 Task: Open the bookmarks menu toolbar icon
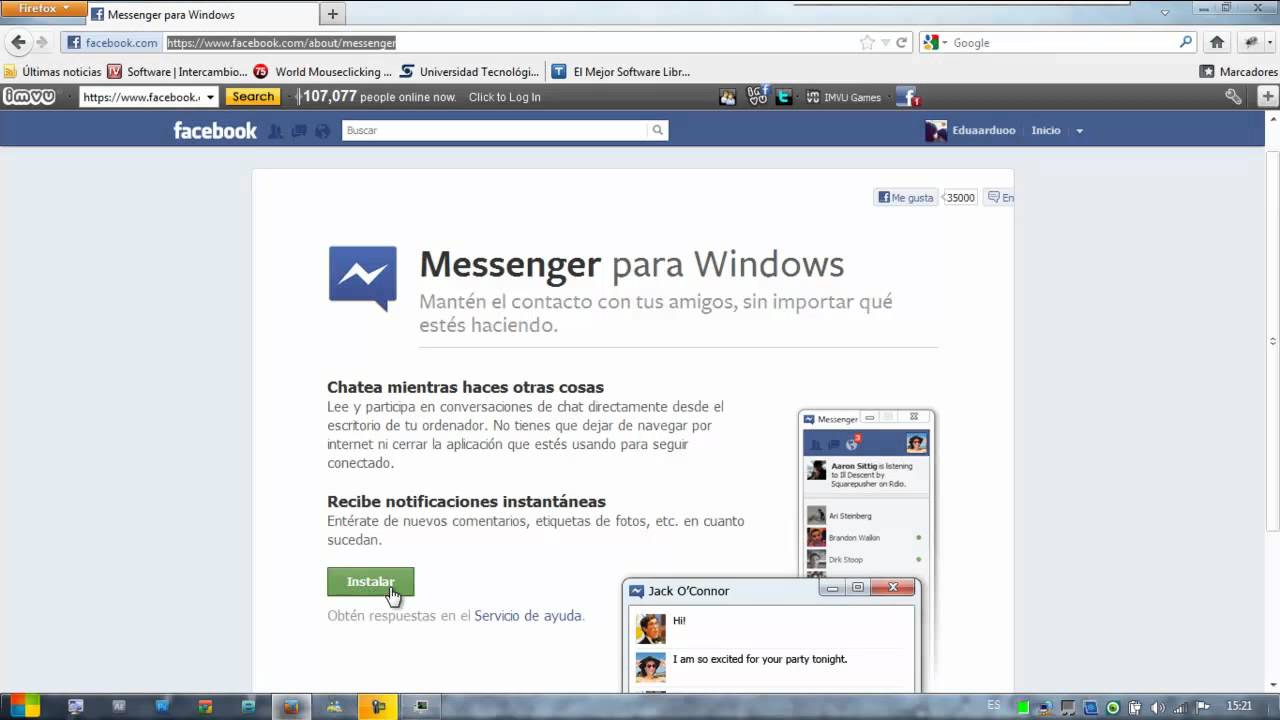pyautogui.click(x=1250, y=42)
